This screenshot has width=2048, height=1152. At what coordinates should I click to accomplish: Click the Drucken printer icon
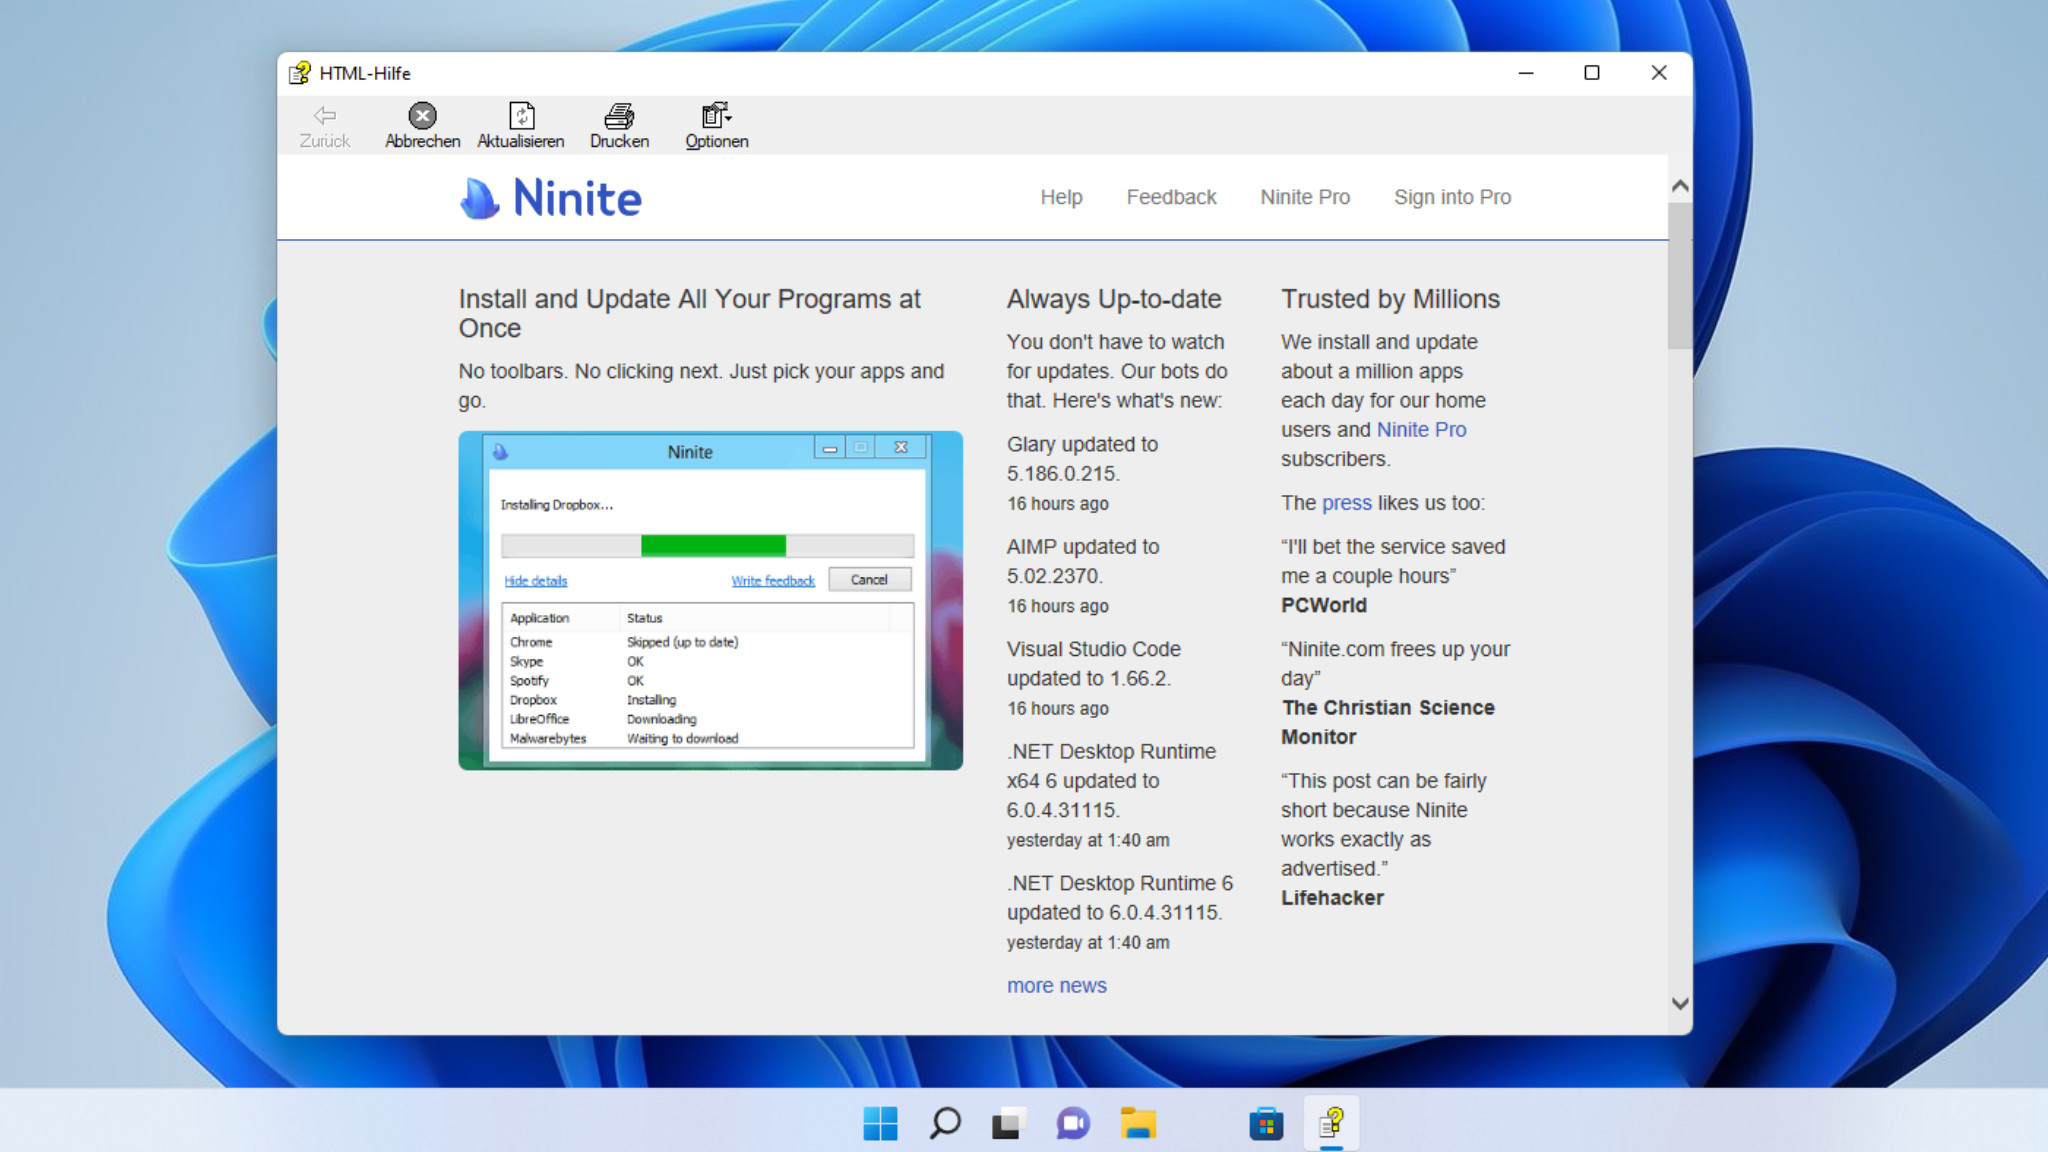[x=619, y=116]
